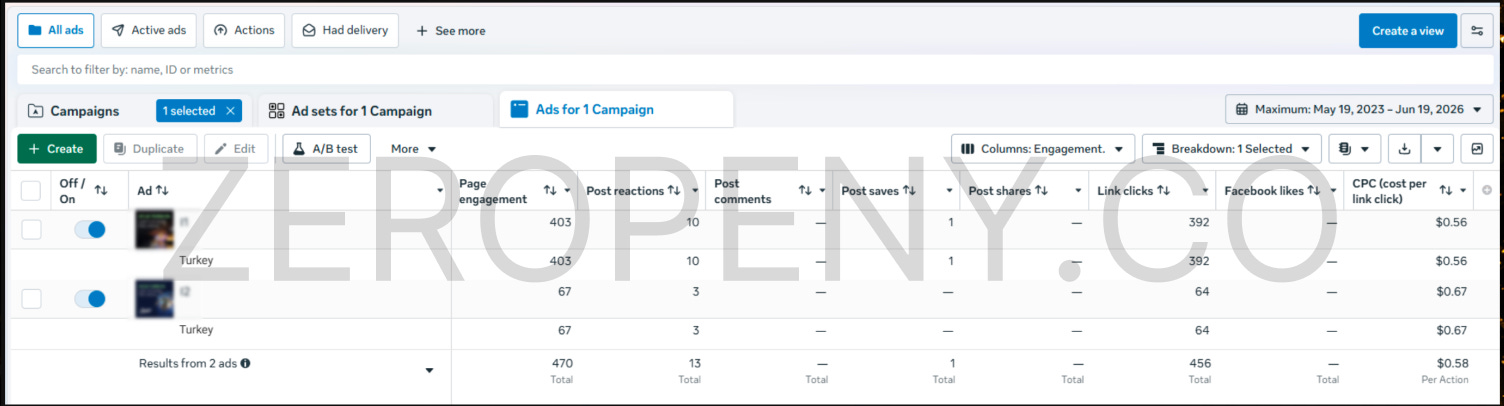This screenshot has width=1504, height=406.
Task: Open the charts panel icon at far right
Action: [x=1476, y=149]
